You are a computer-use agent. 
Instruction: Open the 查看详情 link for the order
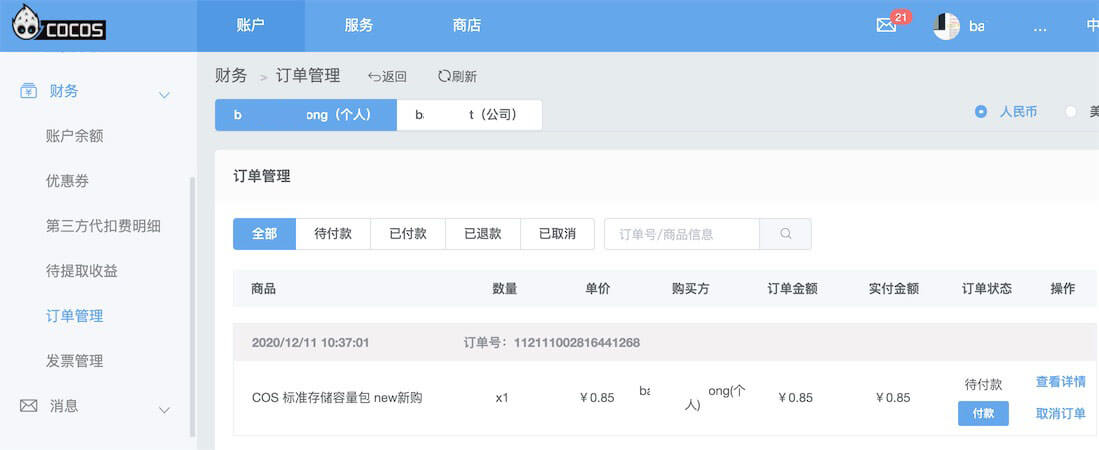(1060, 382)
